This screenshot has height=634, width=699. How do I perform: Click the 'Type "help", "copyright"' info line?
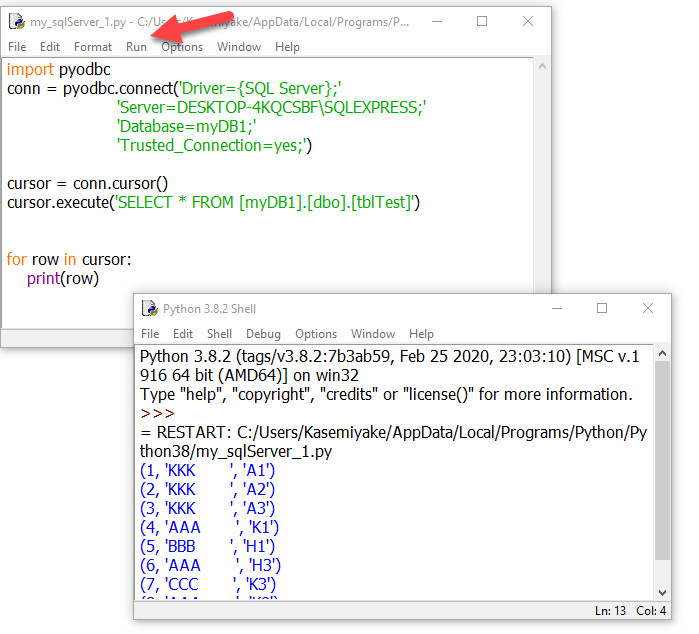tap(386, 395)
